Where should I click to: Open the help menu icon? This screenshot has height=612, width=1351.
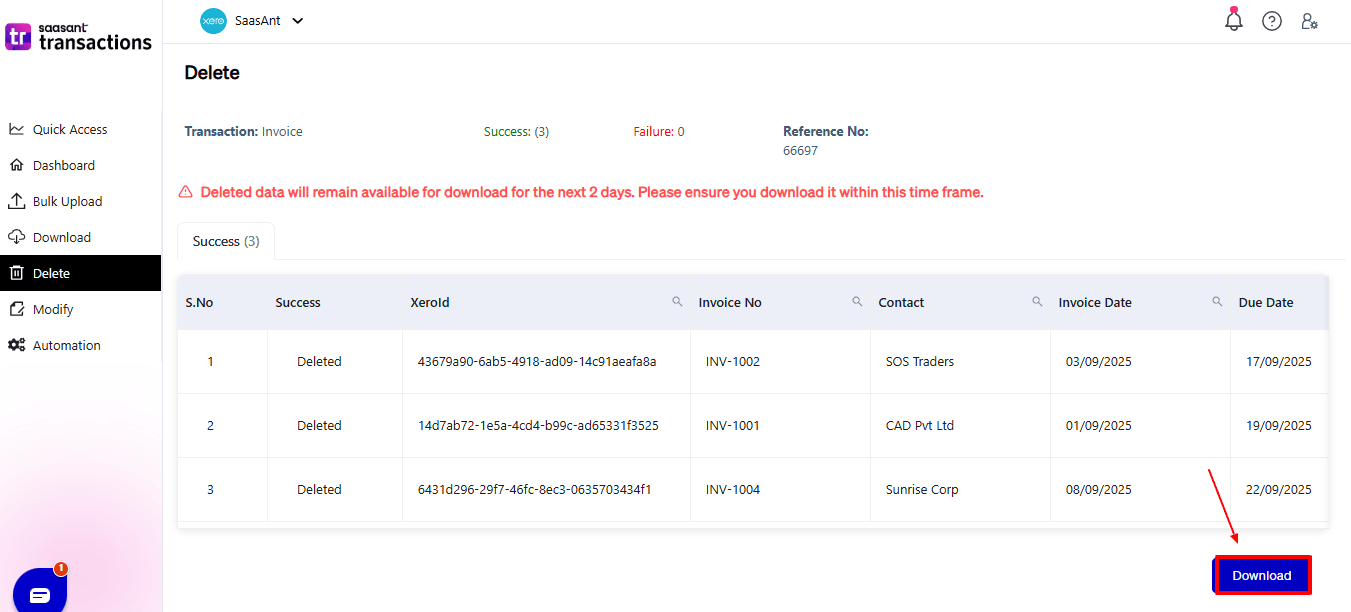coord(1271,20)
